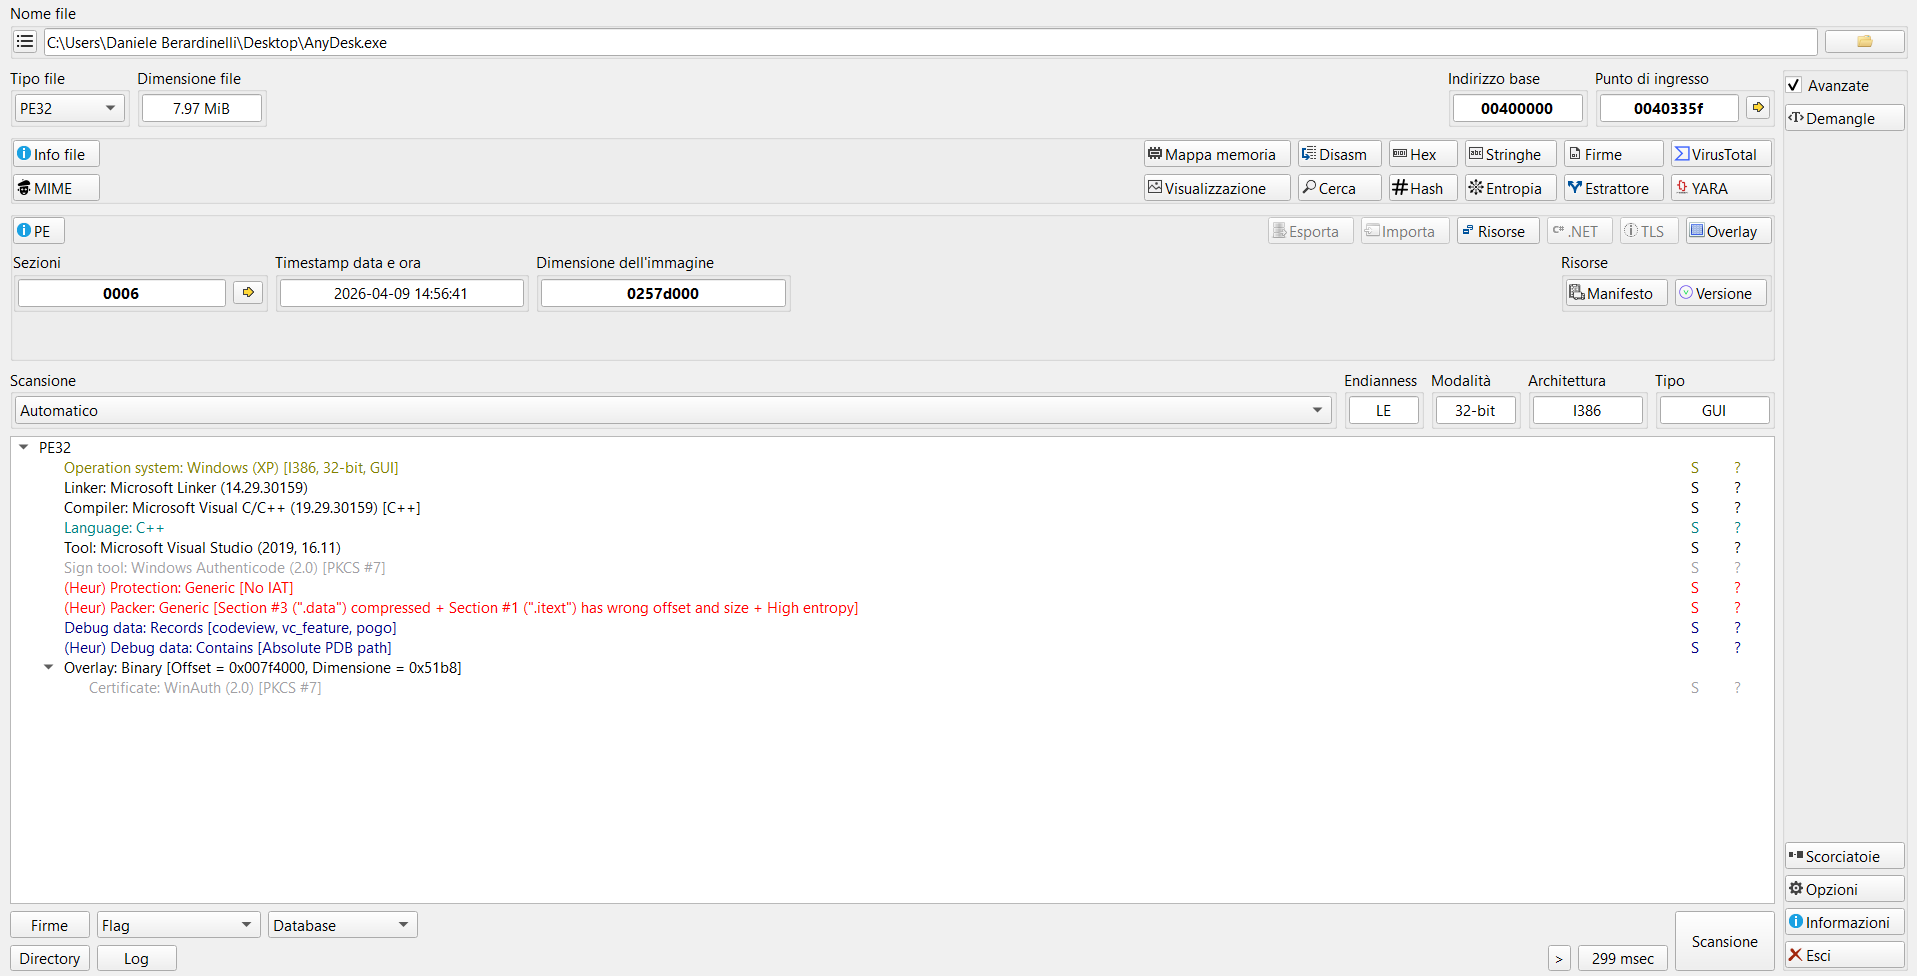Open the Flag dropdown
Image resolution: width=1917 pixels, height=976 pixels.
(178, 925)
